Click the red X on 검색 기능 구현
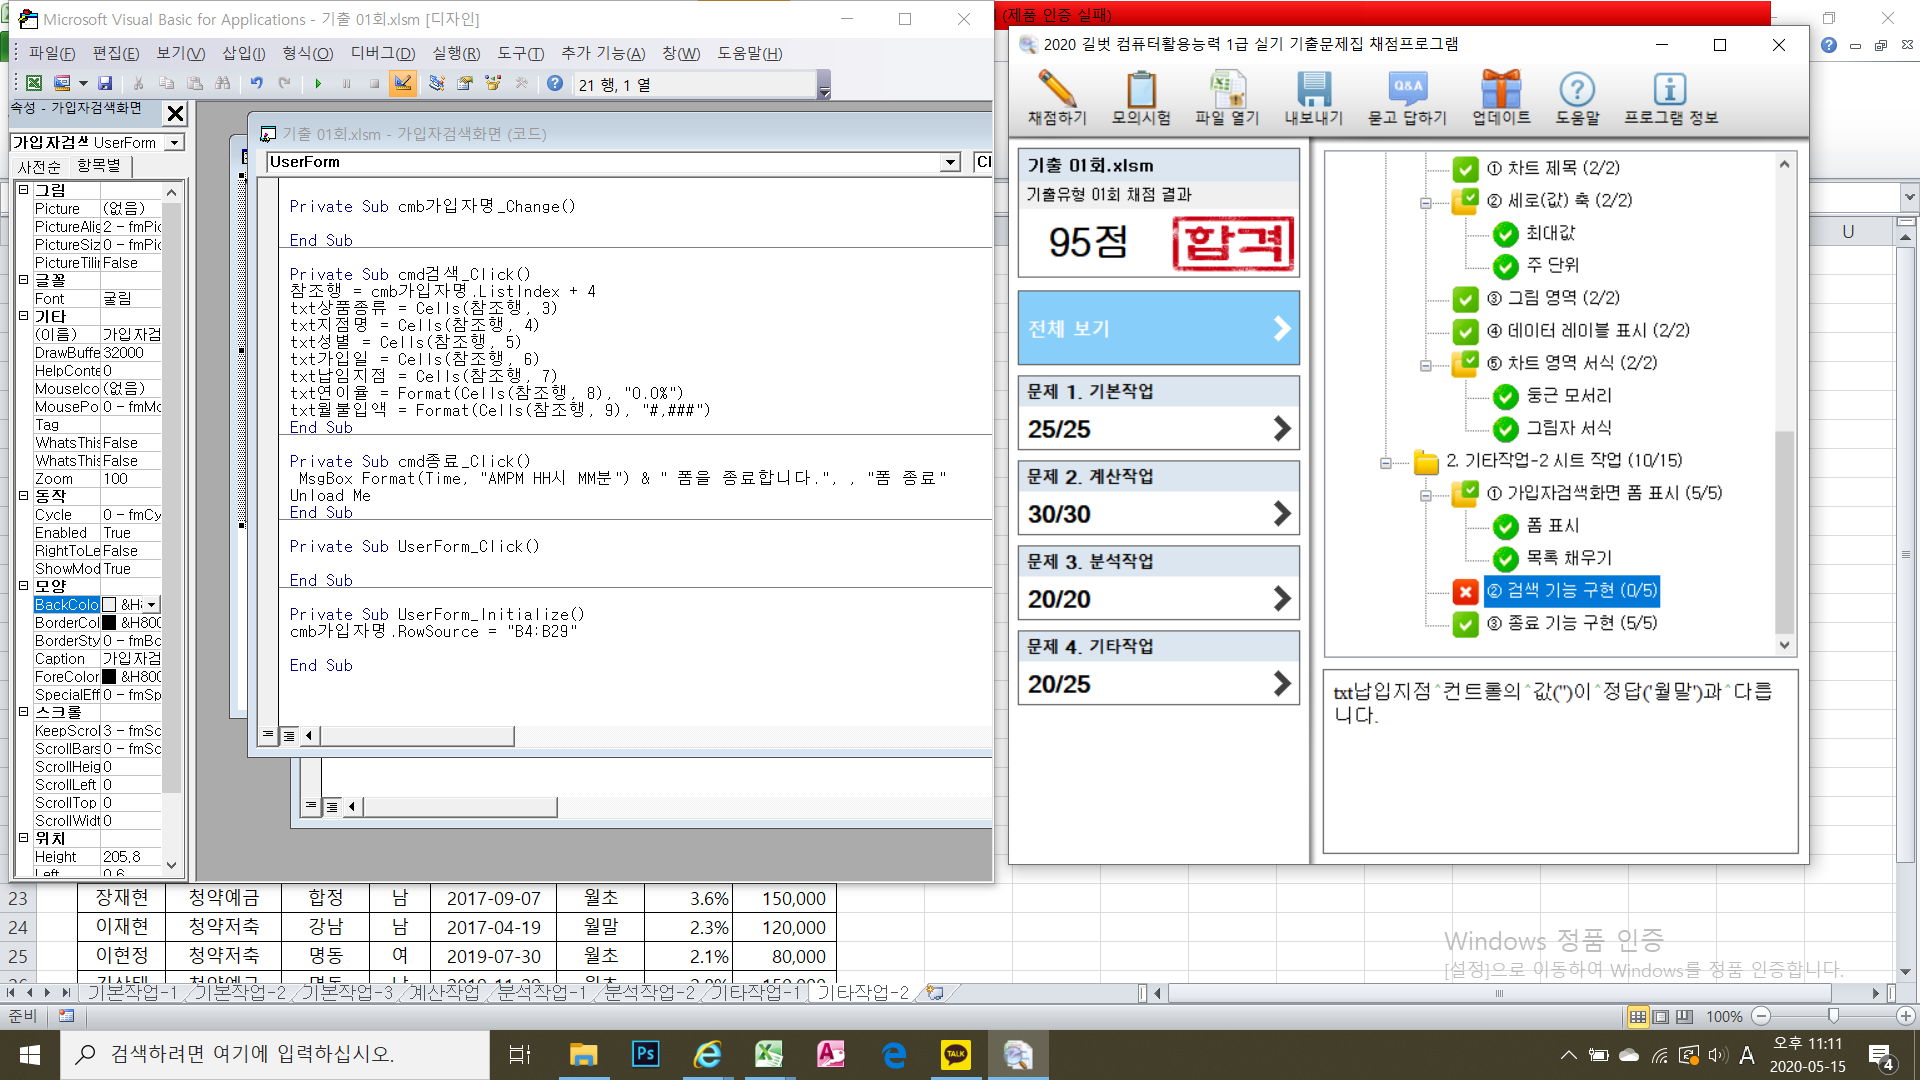The width and height of the screenshot is (1920, 1080). pos(1465,592)
